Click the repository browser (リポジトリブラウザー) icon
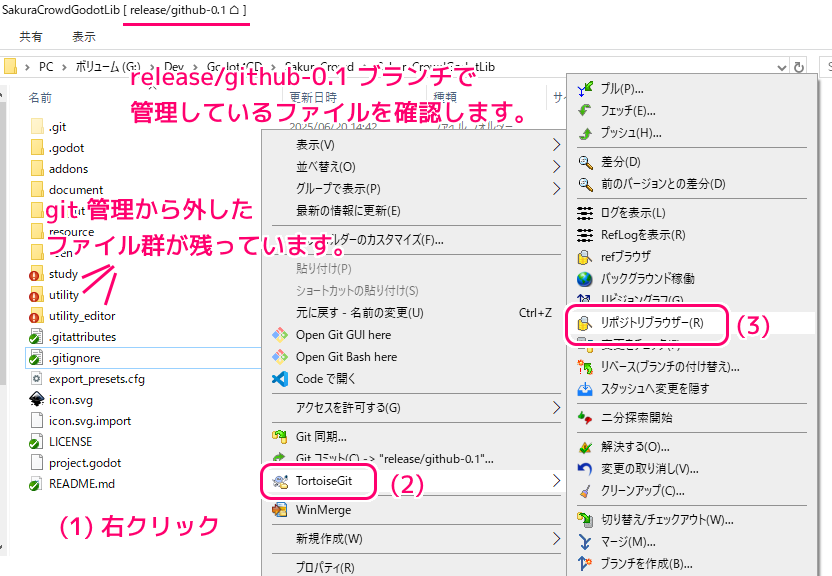 click(x=585, y=323)
